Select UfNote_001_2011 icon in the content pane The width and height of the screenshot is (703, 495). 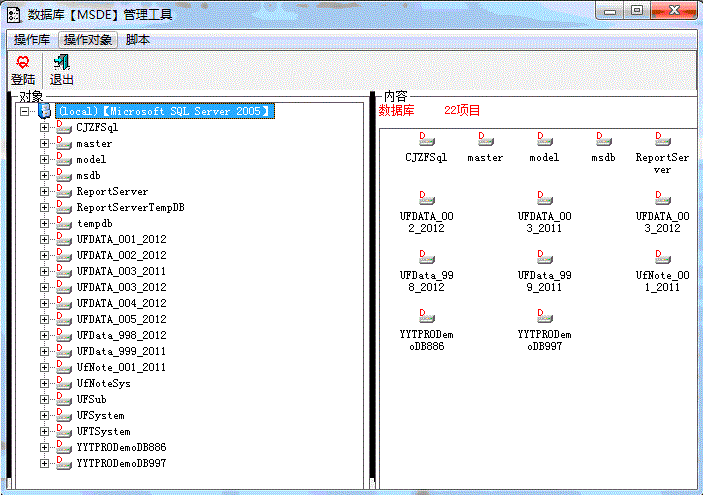click(x=662, y=257)
